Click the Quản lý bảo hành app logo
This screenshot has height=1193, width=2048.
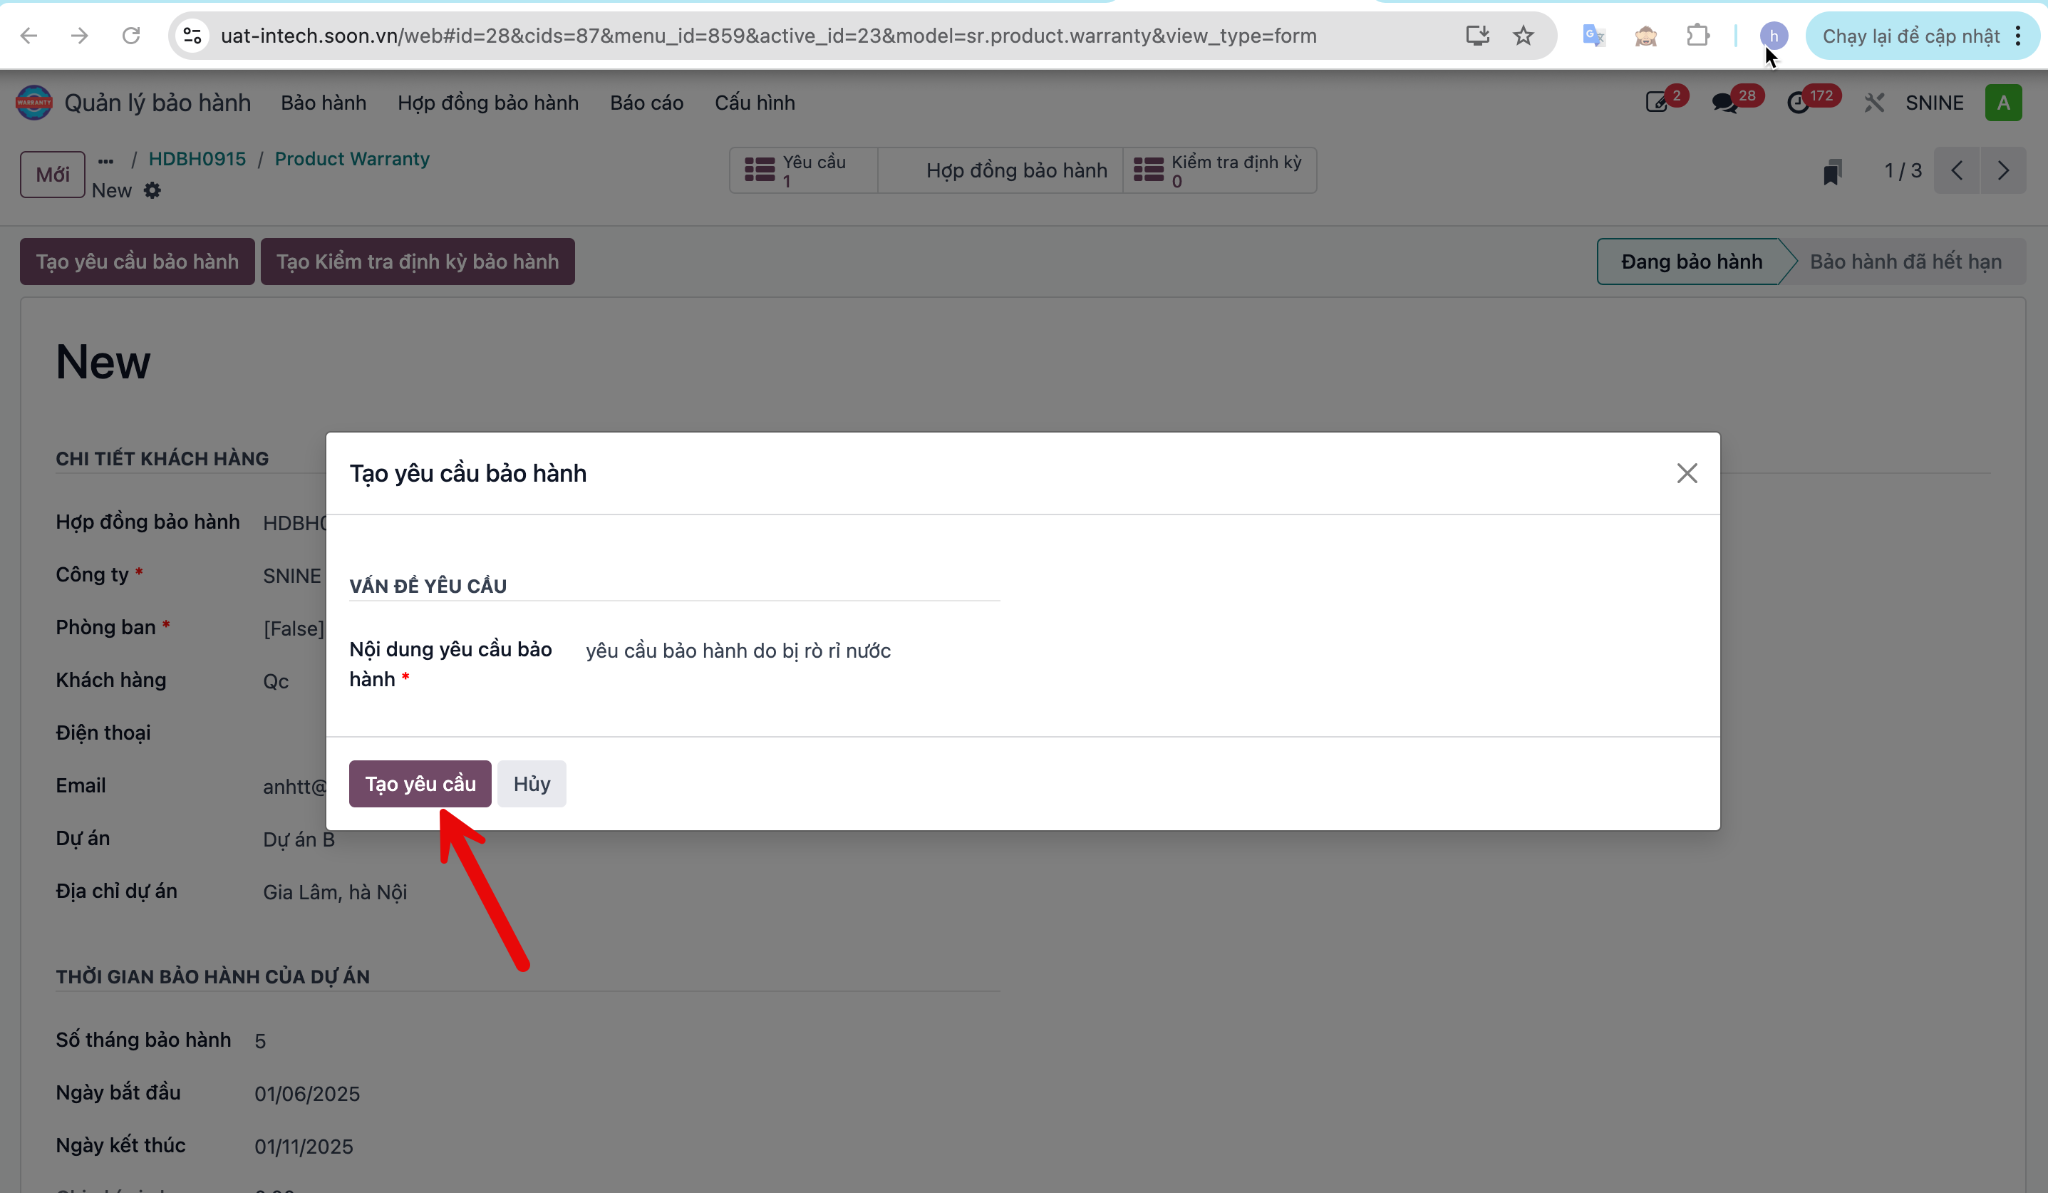tap(34, 103)
